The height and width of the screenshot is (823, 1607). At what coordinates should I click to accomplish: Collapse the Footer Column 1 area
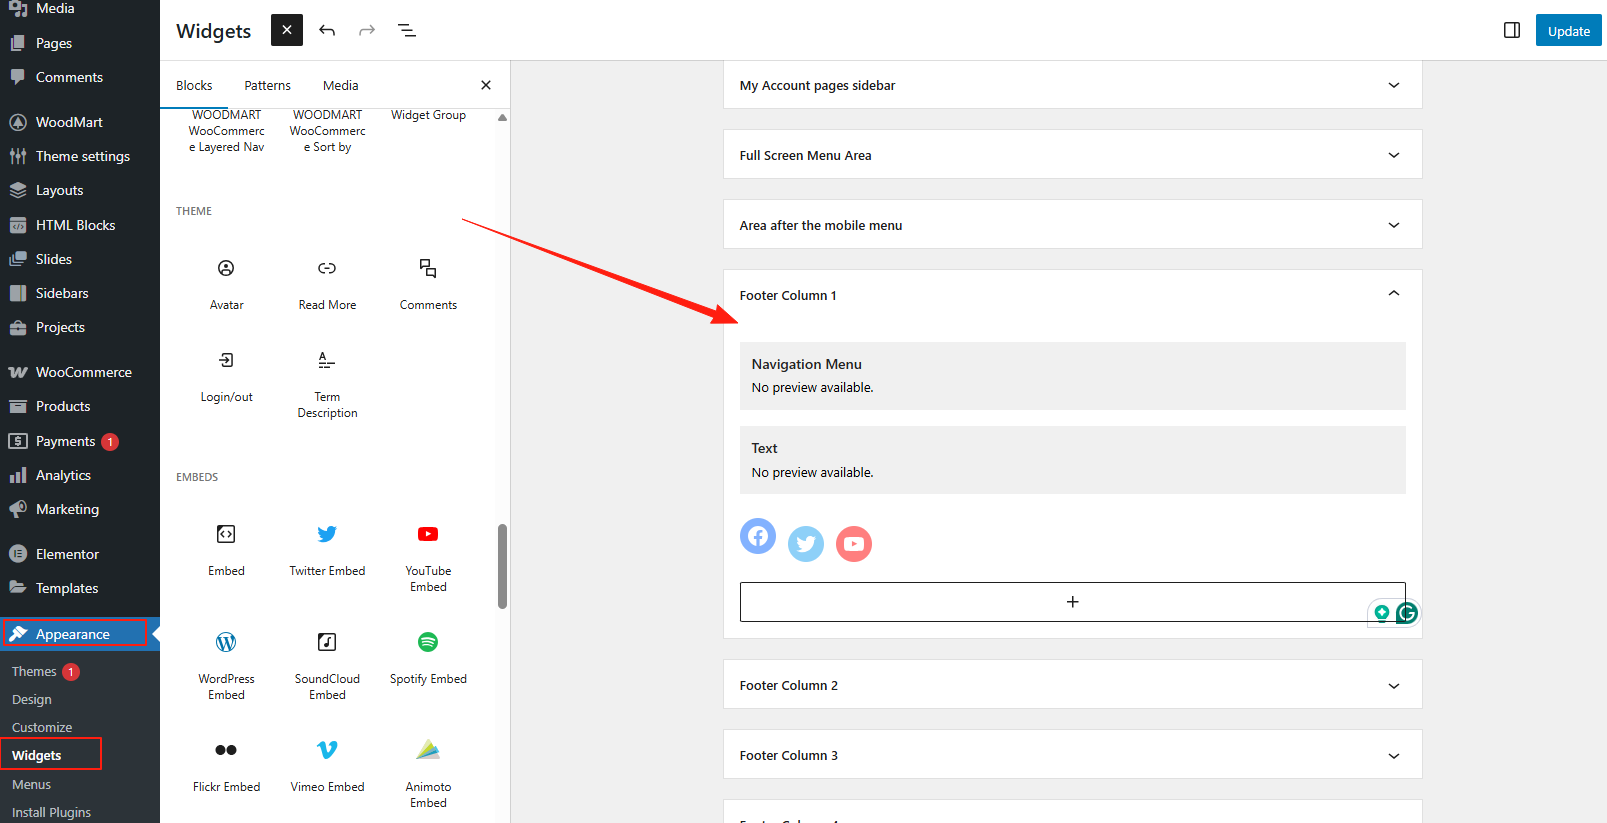[1393, 294]
